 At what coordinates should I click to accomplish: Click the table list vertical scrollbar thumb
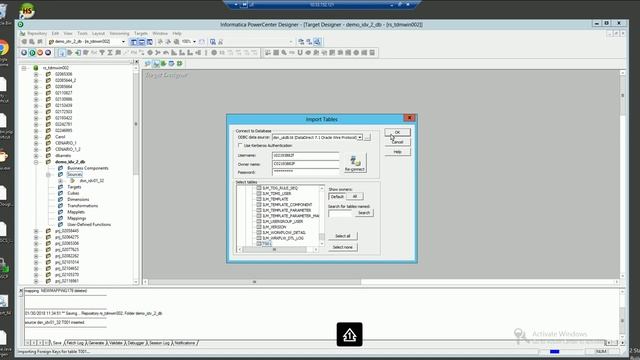322,237
